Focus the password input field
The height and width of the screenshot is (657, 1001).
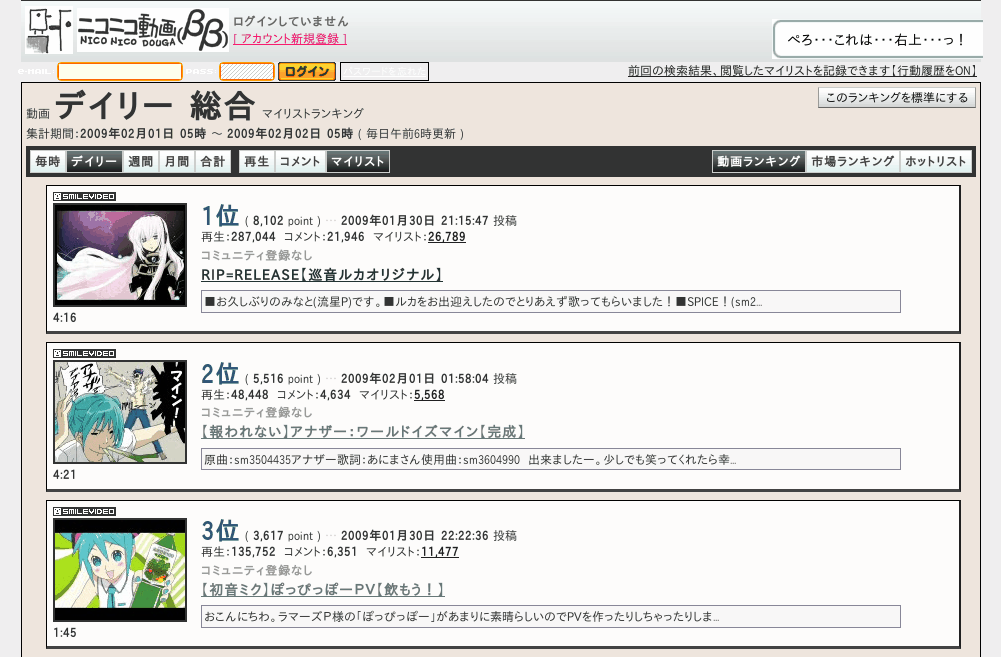247,72
